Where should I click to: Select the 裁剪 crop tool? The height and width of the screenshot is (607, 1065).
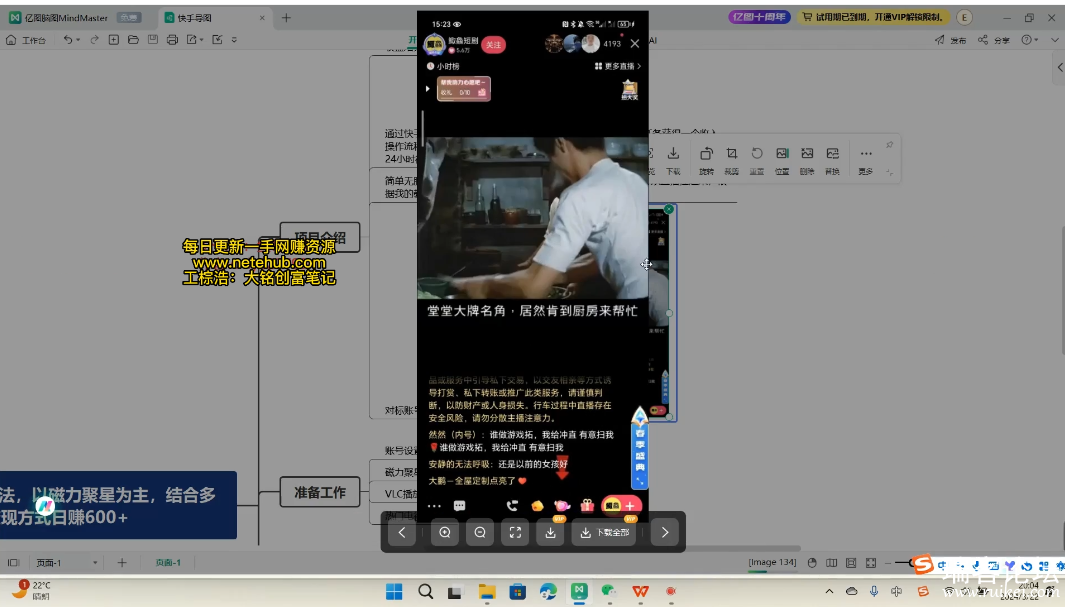pos(732,160)
